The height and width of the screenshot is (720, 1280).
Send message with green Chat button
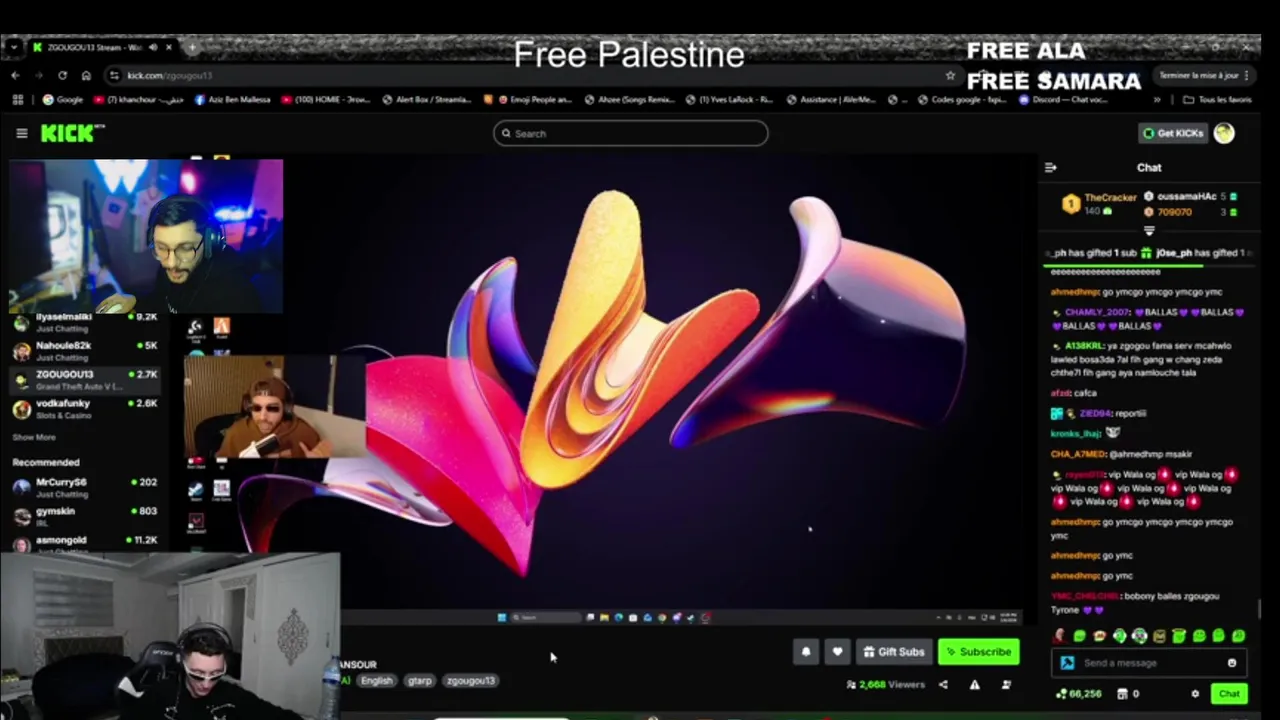[1229, 694]
